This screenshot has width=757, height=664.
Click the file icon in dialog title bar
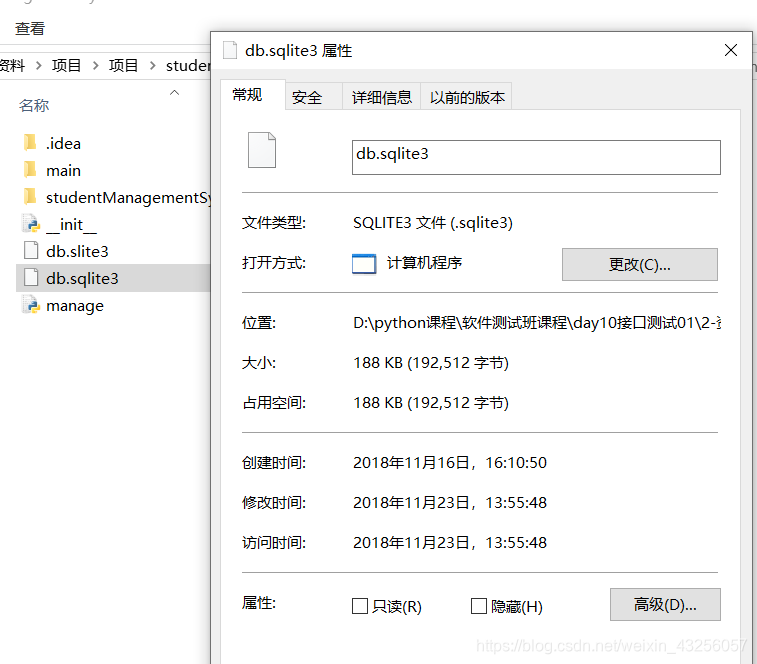click(x=230, y=50)
